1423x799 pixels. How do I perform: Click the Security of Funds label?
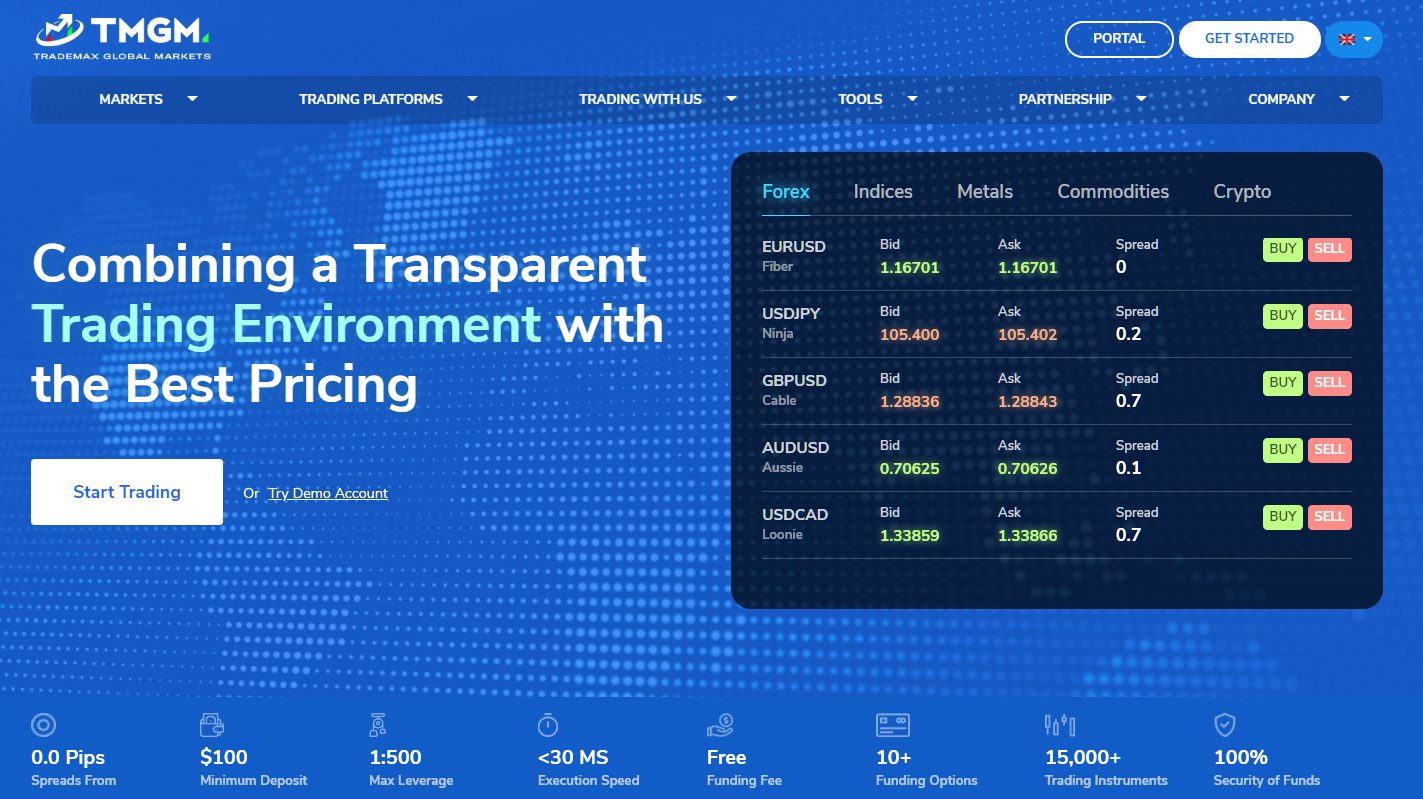point(1267,780)
